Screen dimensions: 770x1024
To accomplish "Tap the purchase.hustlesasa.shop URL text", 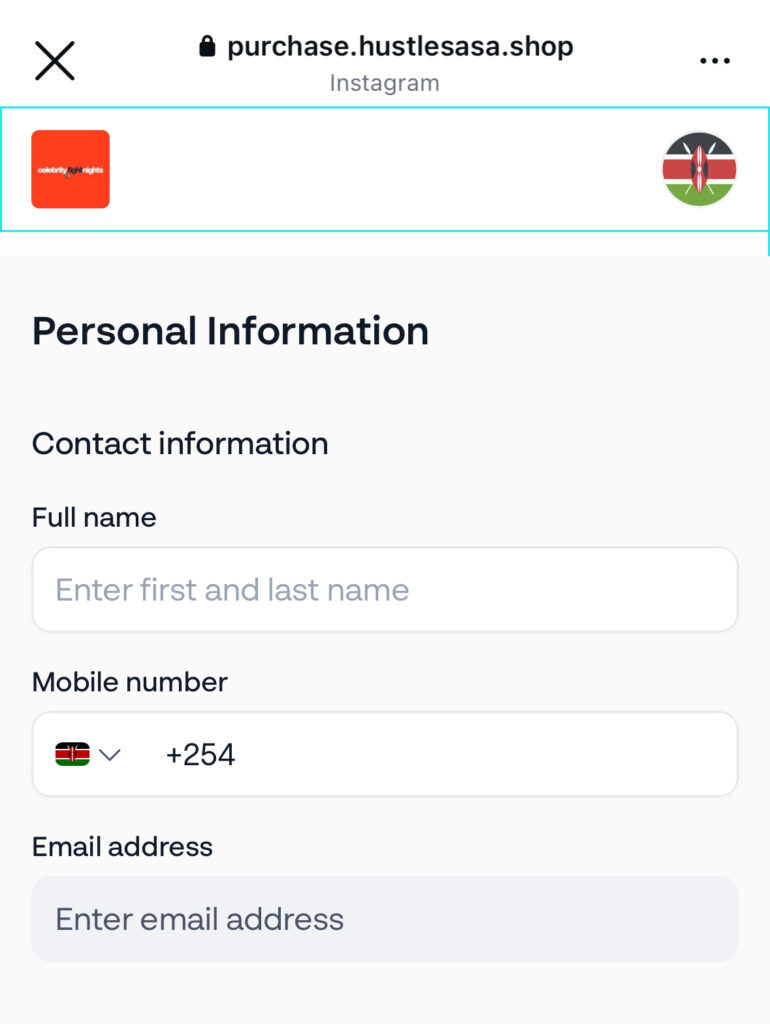I will pos(400,46).
